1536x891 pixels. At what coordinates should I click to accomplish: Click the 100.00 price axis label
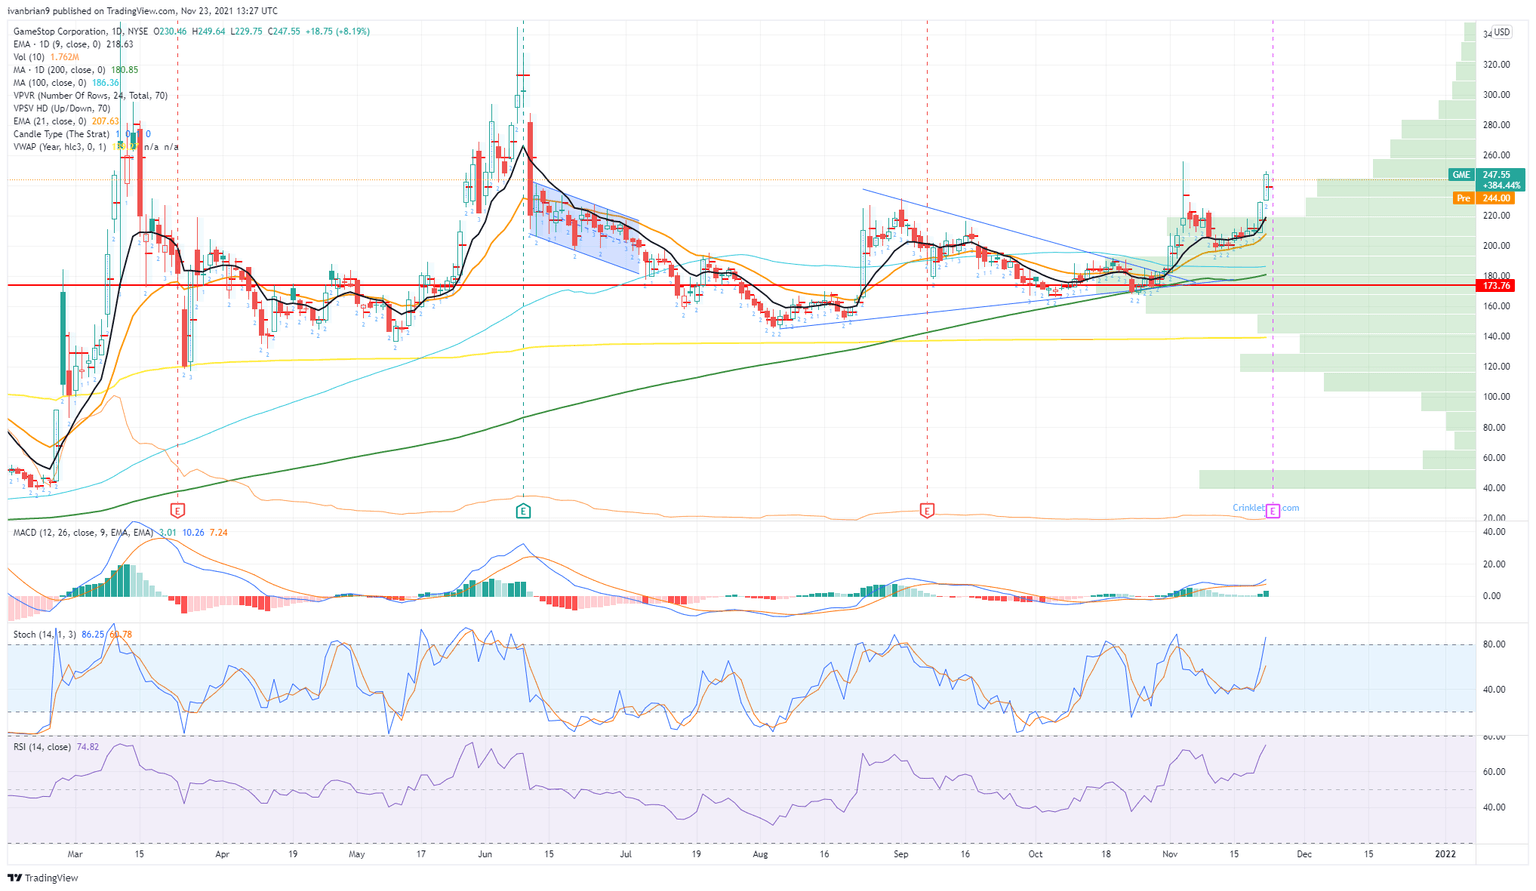click(x=1497, y=397)
